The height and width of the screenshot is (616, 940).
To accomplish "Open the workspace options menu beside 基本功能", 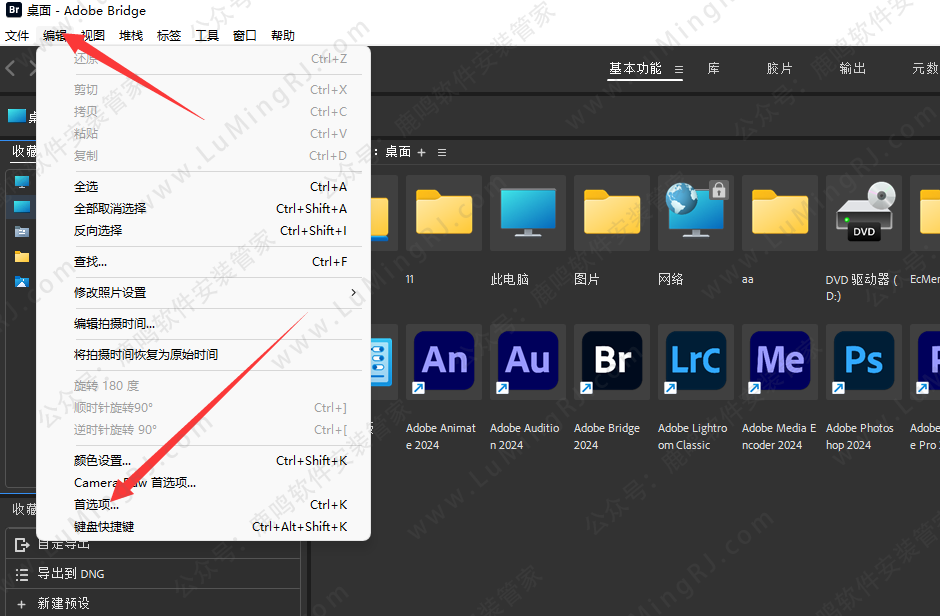I will coord(678,70).
